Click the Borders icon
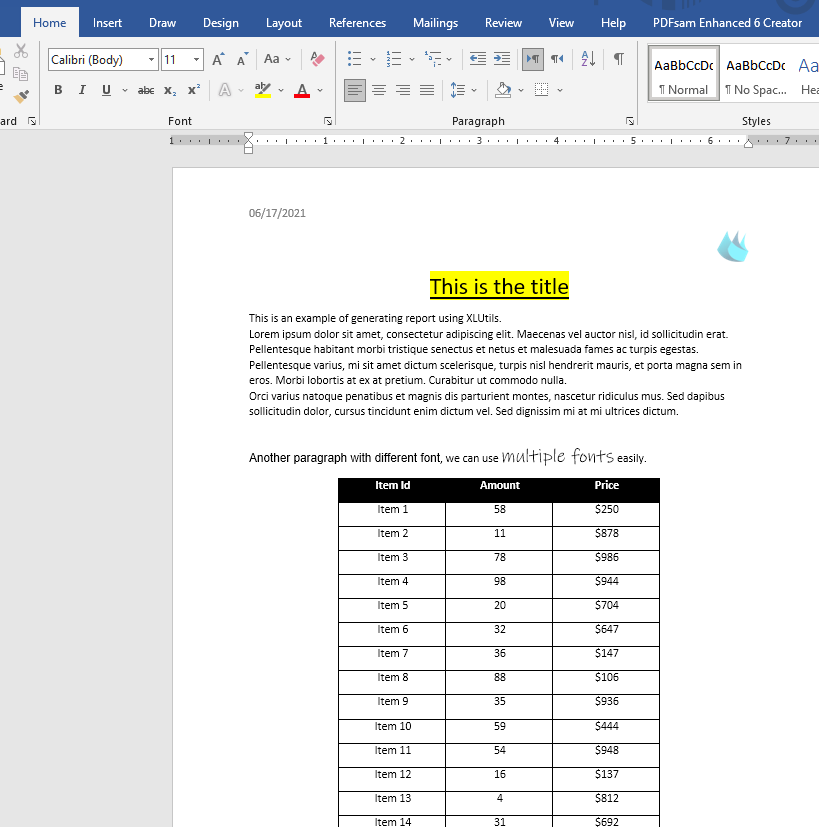The width and height of the screenshot is (819, 827). 541,90
